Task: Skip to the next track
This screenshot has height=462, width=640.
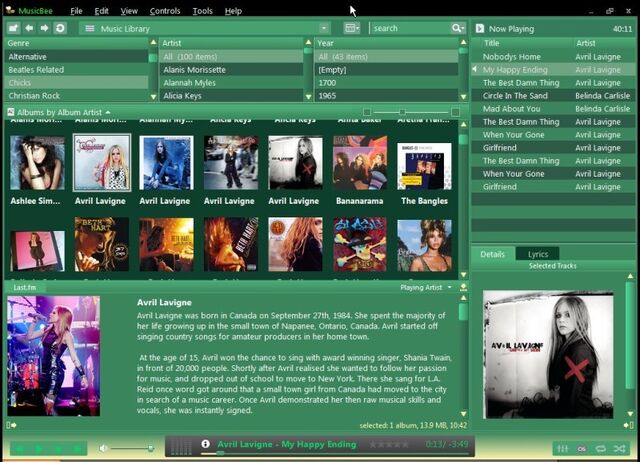Action: 78,449
